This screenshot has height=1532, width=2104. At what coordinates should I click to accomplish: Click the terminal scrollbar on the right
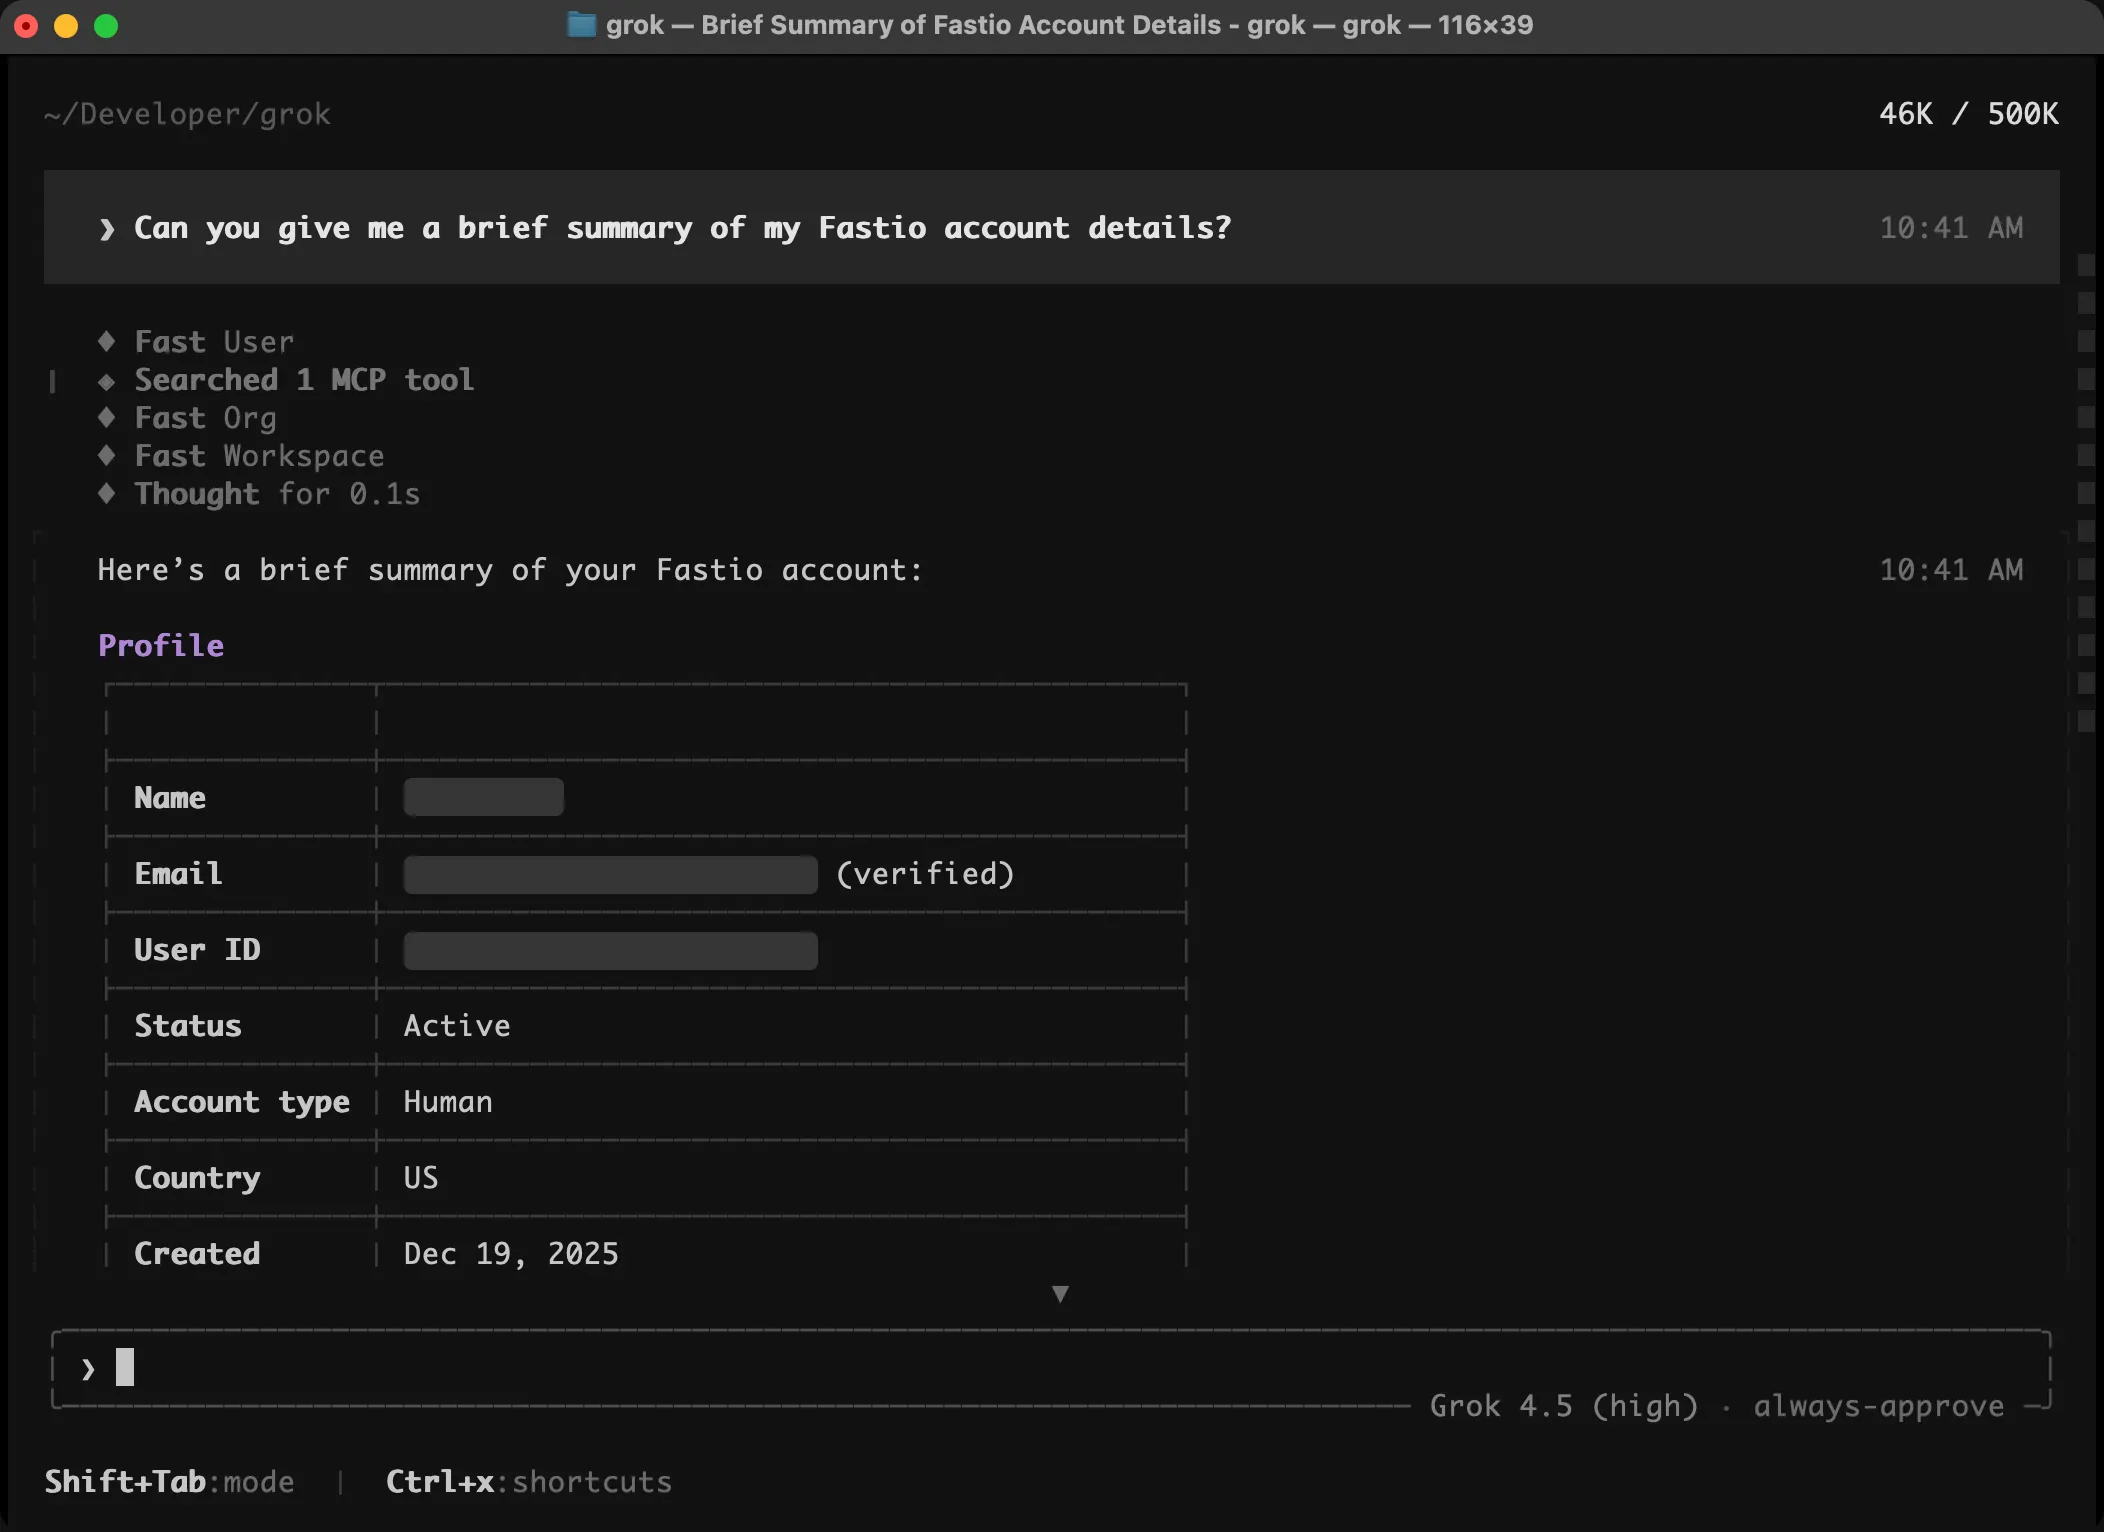pyautogui.click(x=2085, y=492)
